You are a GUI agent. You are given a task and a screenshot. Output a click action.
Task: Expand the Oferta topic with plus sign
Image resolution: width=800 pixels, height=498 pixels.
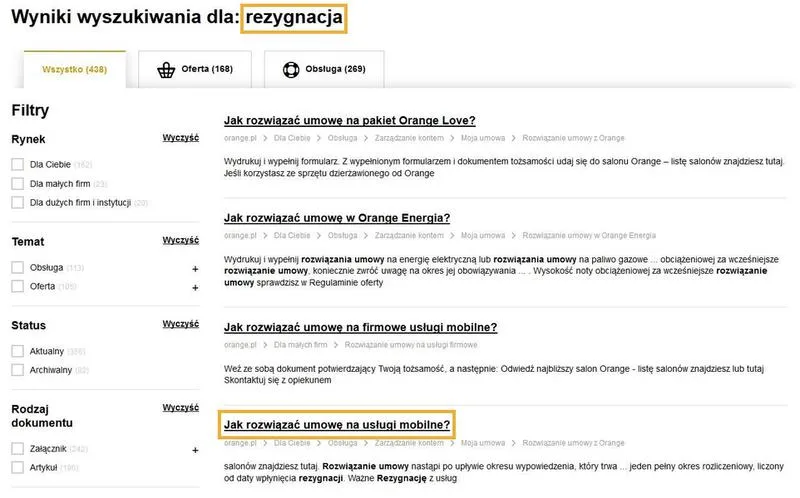(x=195, y=288)
